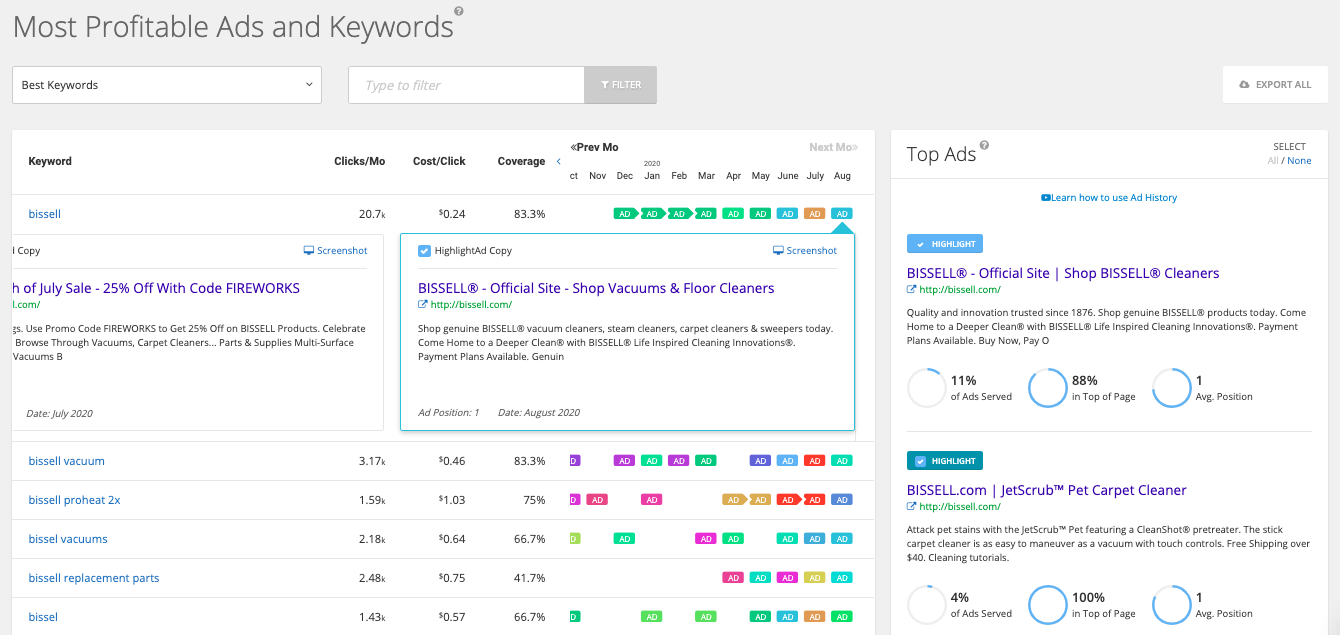The height and width of the screenshot is (635, 1340).
Task: Click the EXPORT ALL button
Action: tap(1275, 85)
